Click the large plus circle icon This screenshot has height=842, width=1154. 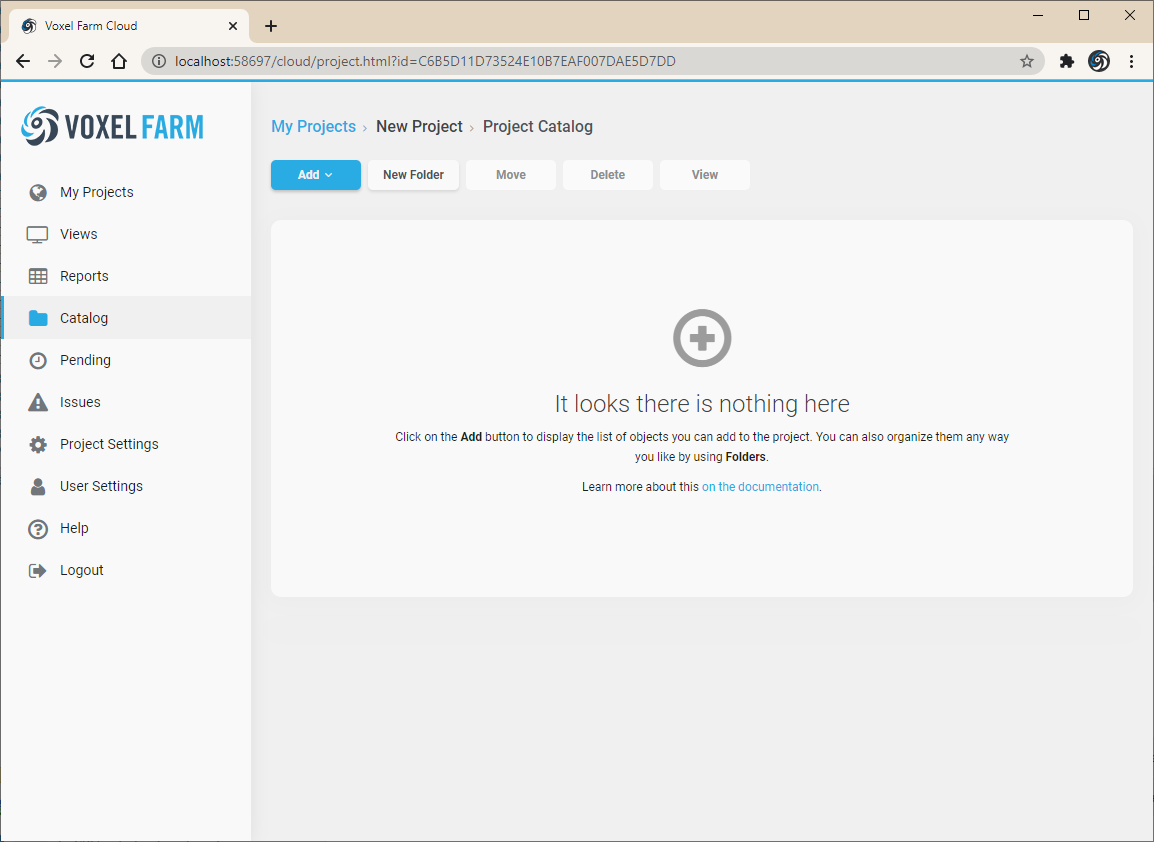coord(702,338)
